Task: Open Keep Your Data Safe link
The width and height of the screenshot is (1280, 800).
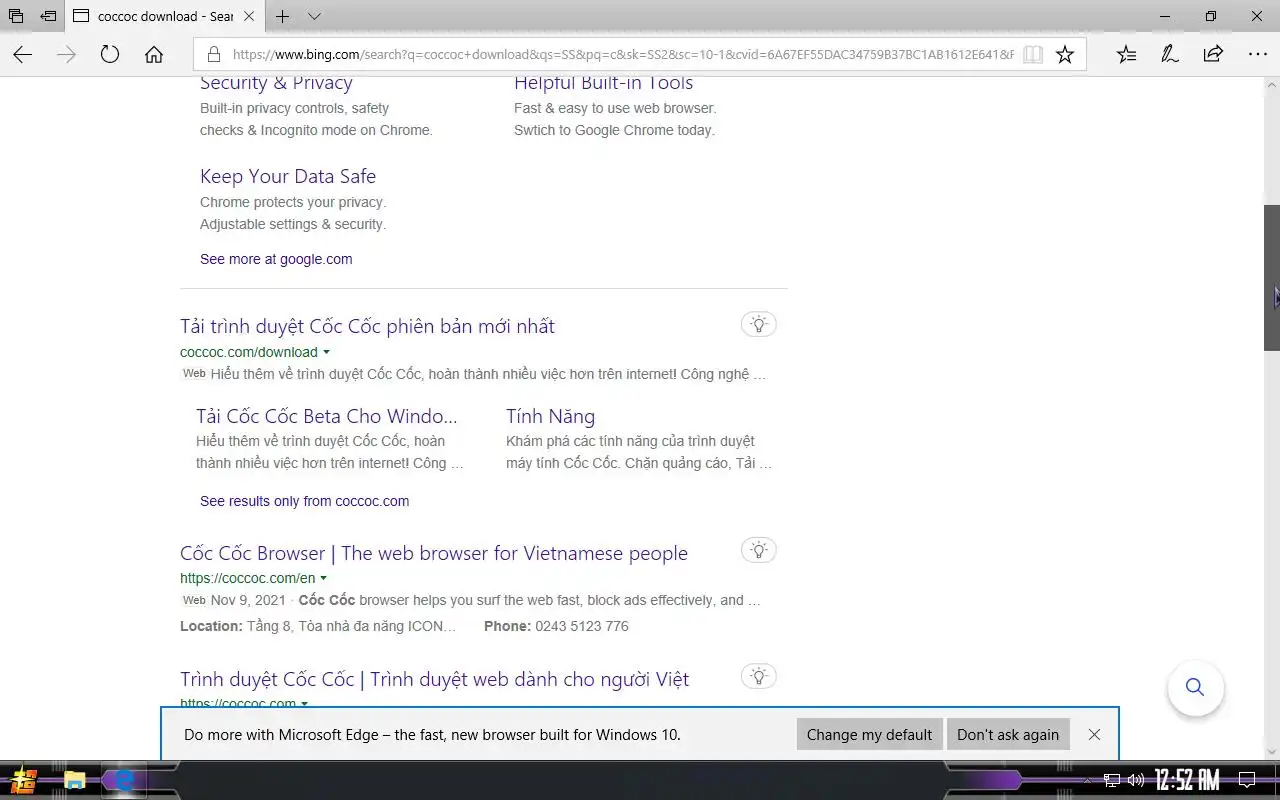Action: 288,176
